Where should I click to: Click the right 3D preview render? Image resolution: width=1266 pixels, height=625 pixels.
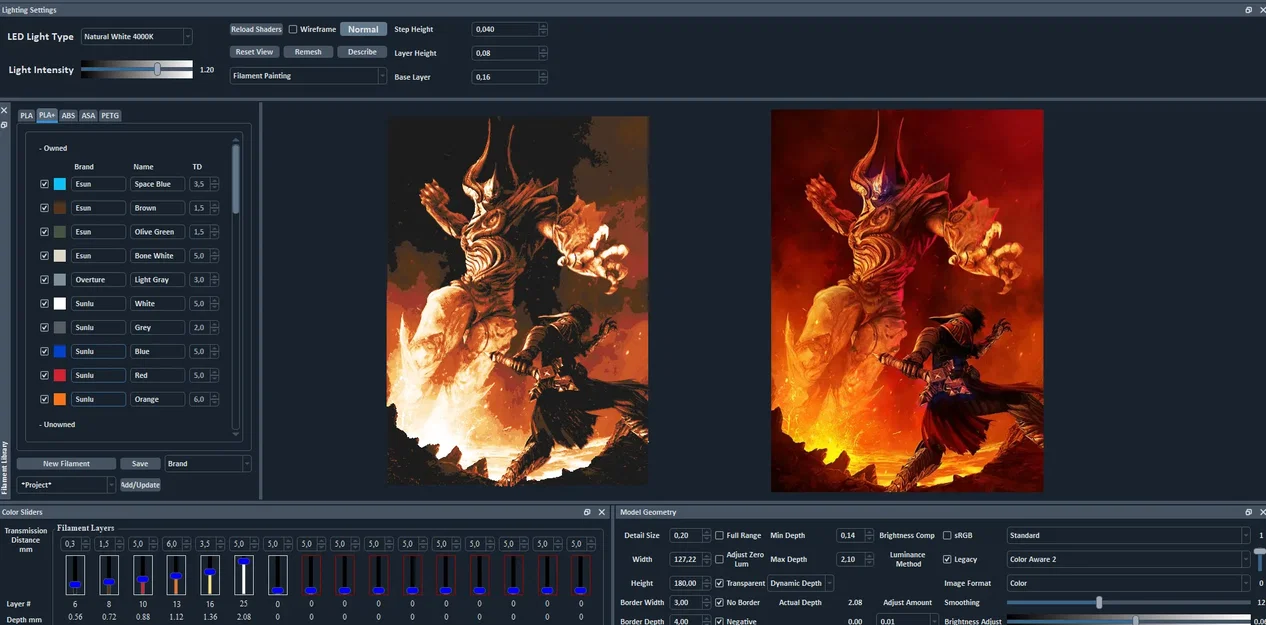point(907,300)
